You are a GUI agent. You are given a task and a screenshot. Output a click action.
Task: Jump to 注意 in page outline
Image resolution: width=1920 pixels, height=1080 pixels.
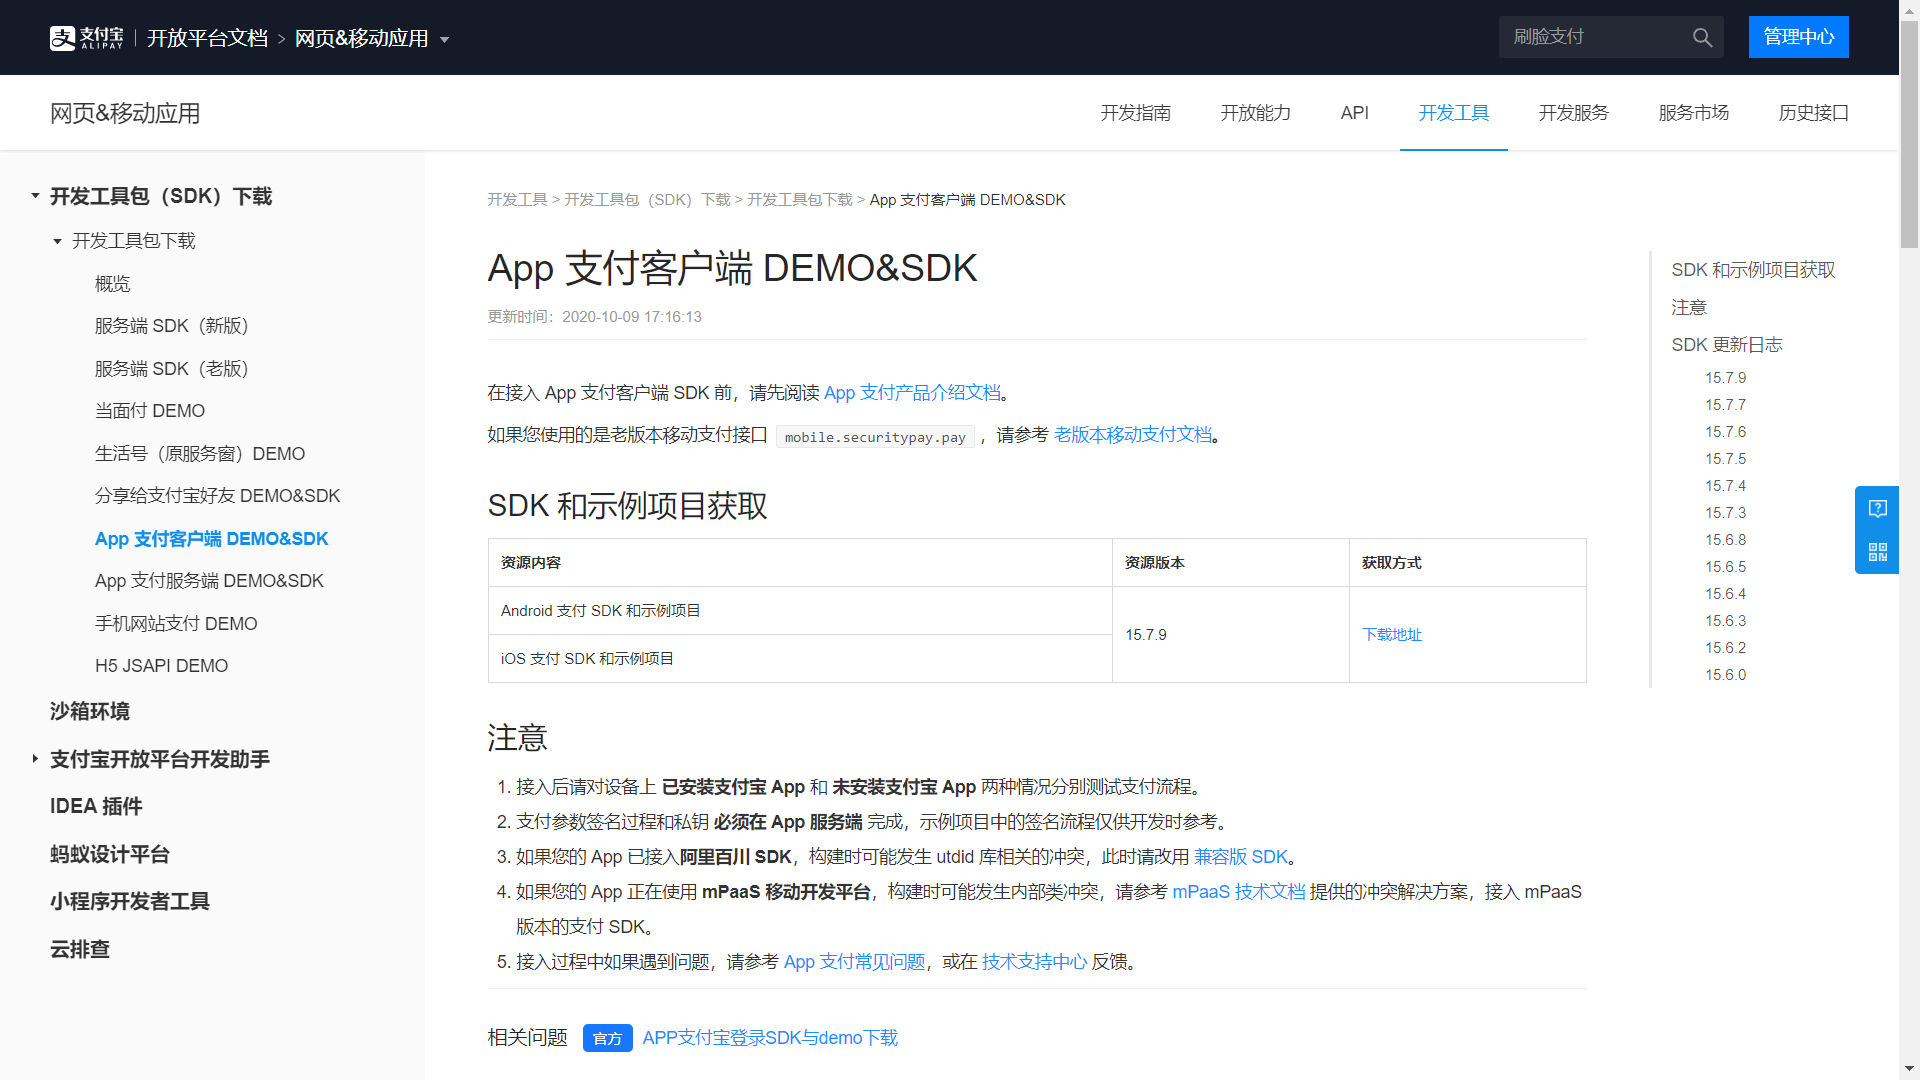click(x=1689, y=308)
